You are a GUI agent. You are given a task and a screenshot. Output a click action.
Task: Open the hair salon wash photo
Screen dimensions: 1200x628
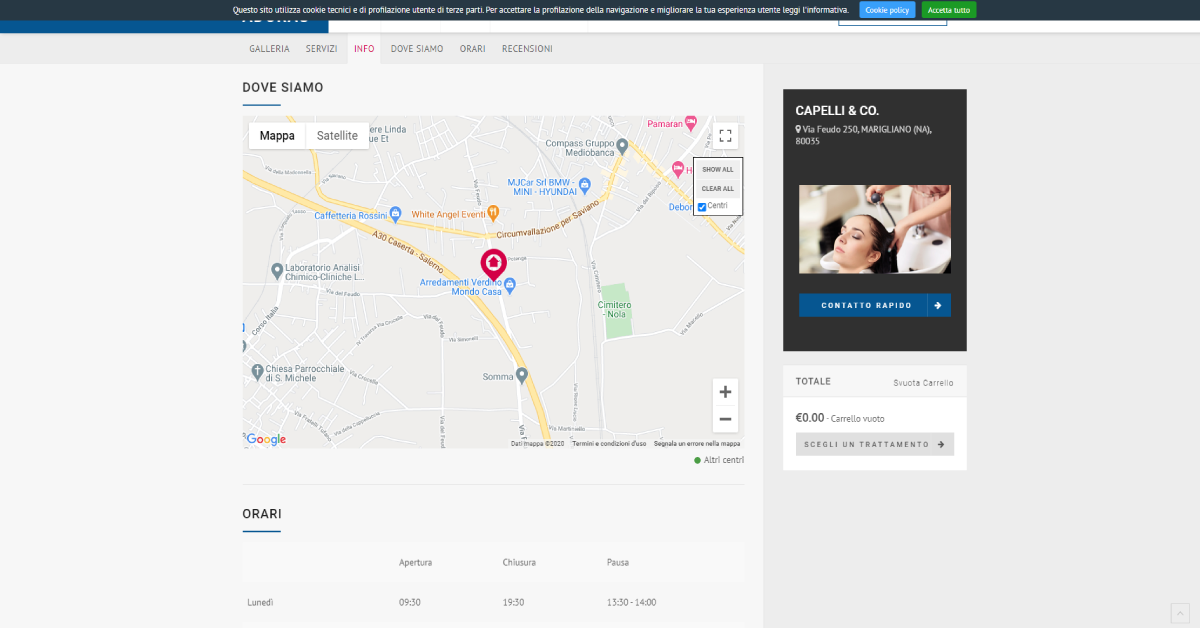click(875, 229)
